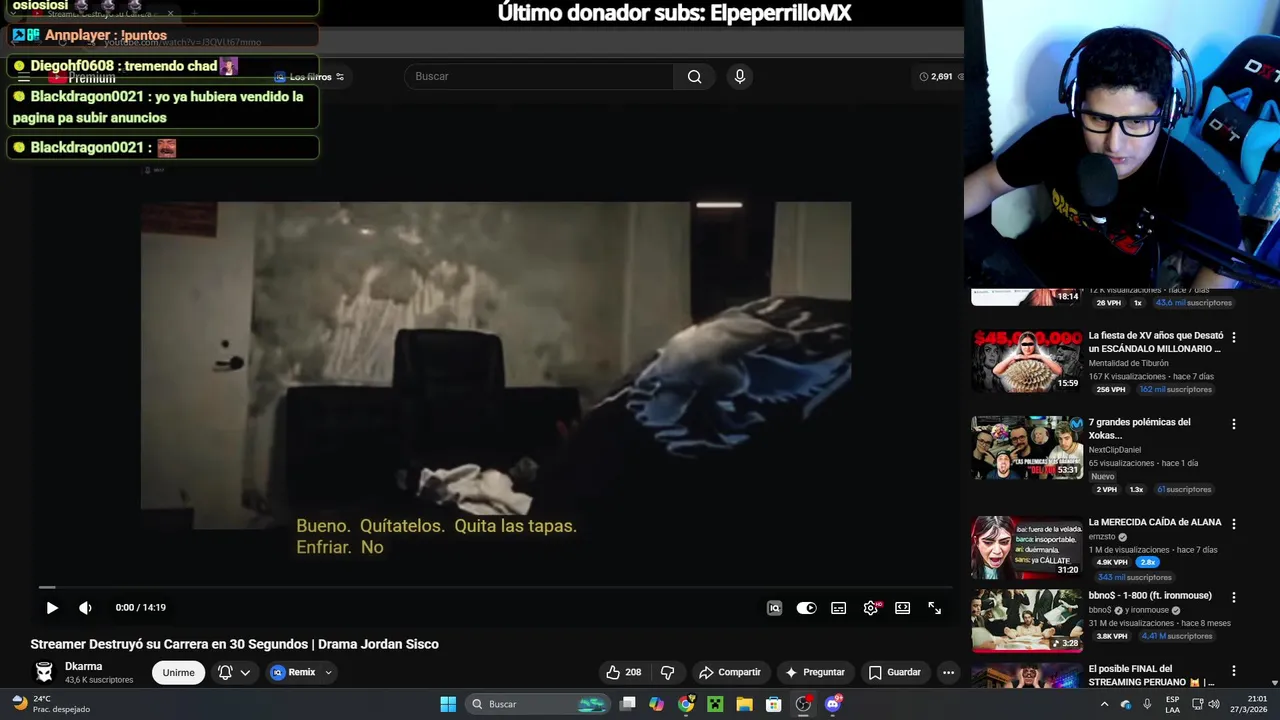Open options for El posible FINAL del STREAMING
The height and width of the screenshot is (720, 1280).
pos(1233,671)
